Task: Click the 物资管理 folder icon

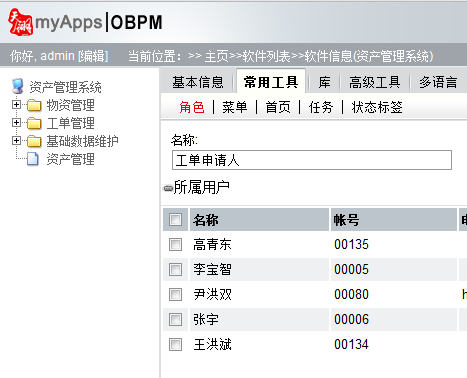Action: pos(34,105)
